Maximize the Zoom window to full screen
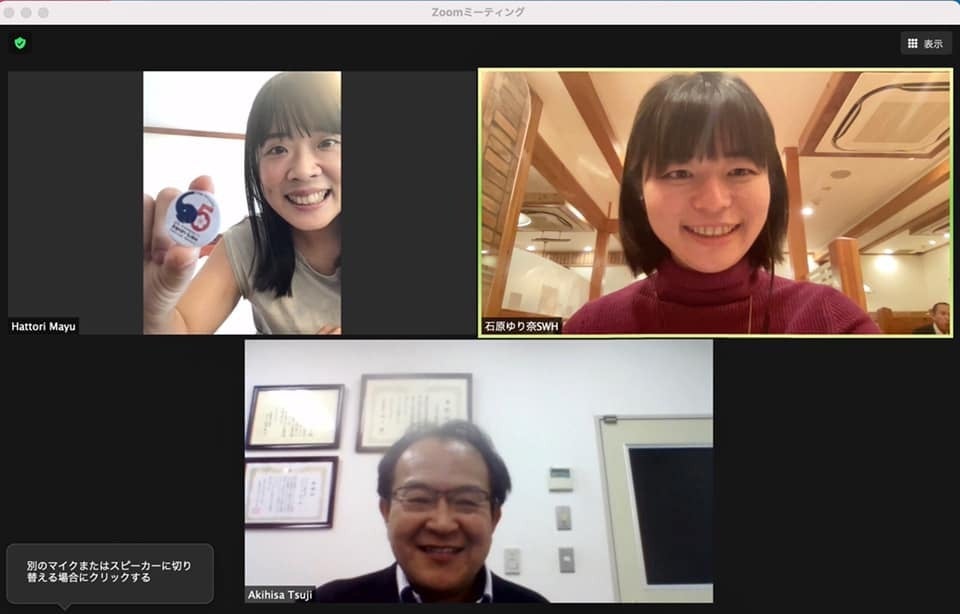The height and width of the screenshot is (614, 960). (43, 12)
